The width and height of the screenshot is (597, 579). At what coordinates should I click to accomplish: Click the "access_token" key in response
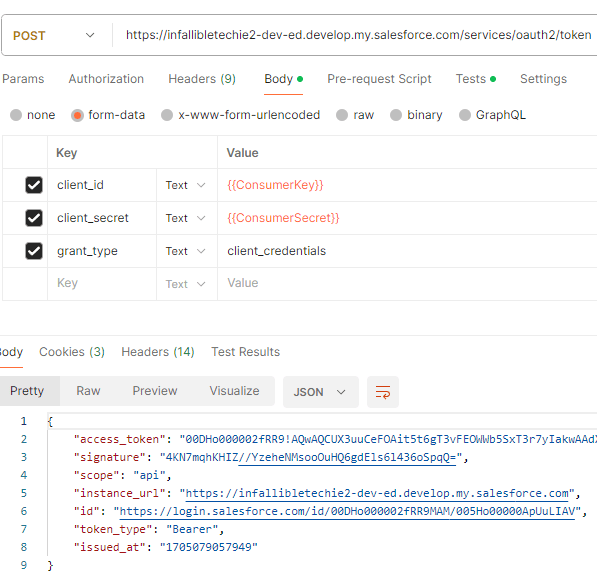[120, 439]
